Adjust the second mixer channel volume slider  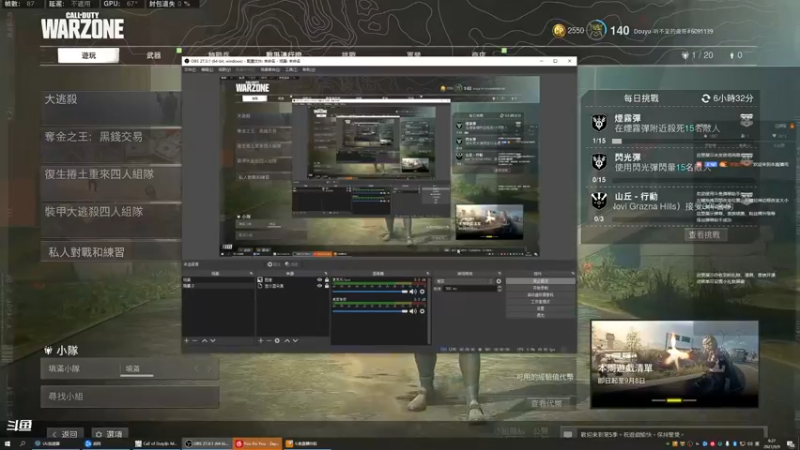point(370,311)
